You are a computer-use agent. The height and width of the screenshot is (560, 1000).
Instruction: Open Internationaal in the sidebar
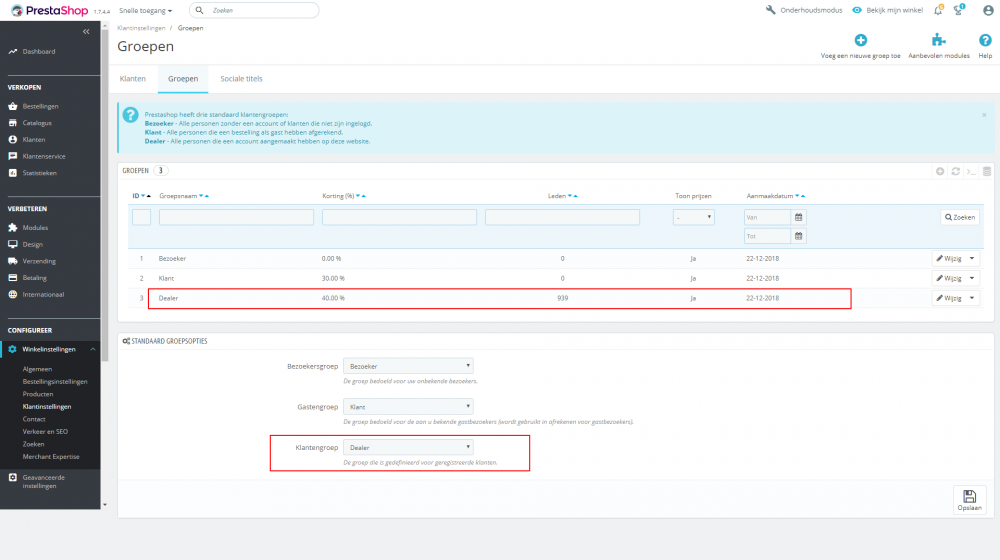pos(43,295)
